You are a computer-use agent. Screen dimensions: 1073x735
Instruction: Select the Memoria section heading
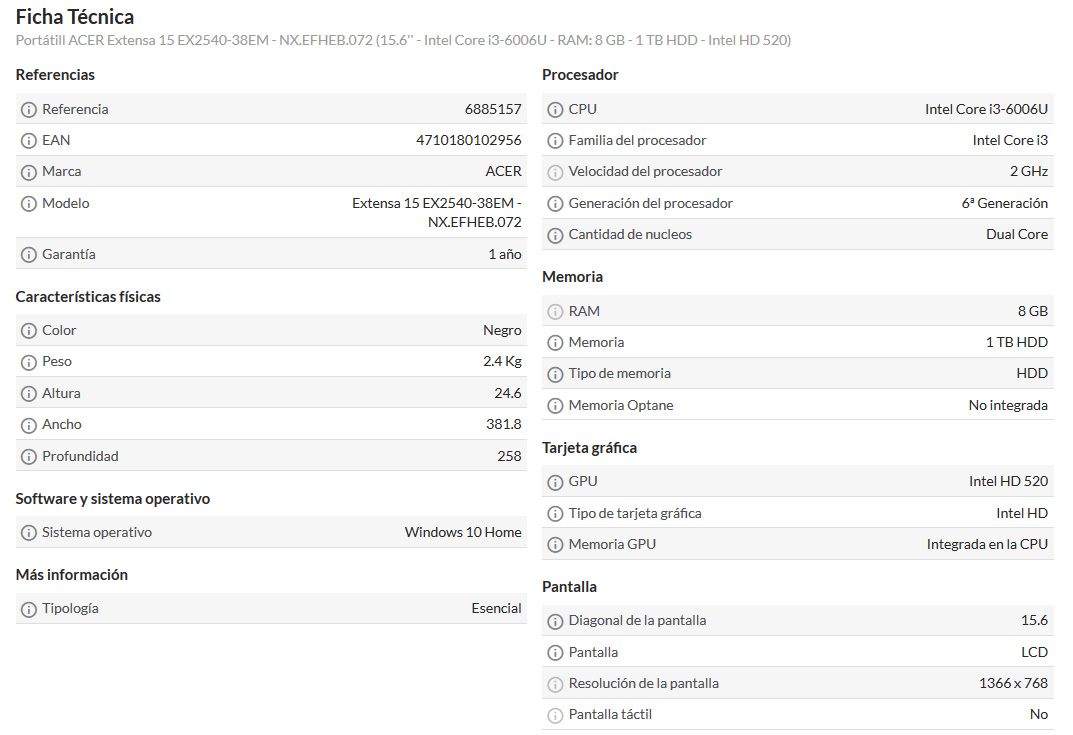[573, 276]
